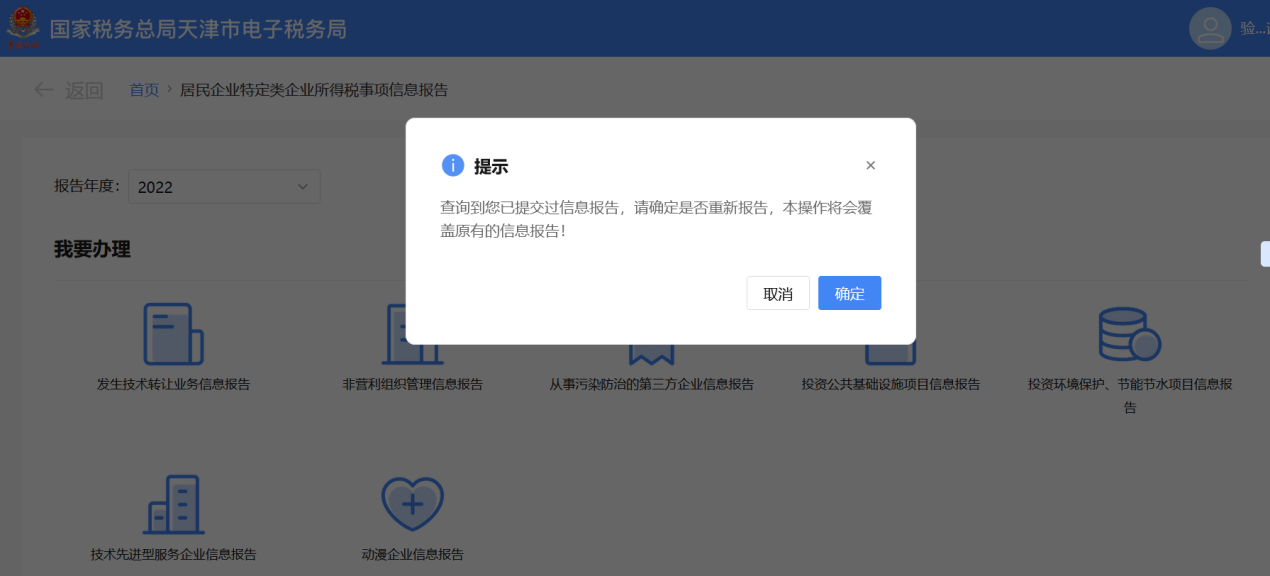Click the 投资环境保护、节能节水项目 database icon
The width and height of the screenshot is (1270, 576).
coord(1129,334)
